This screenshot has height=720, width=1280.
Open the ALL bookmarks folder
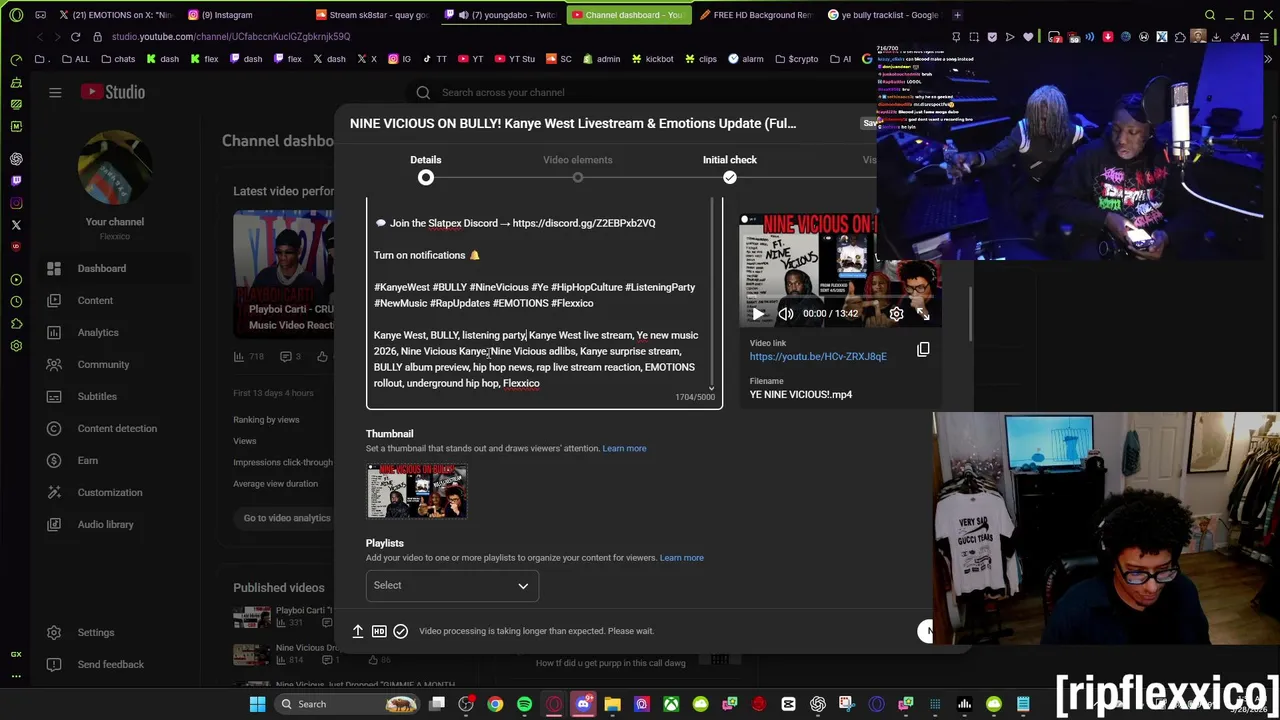pos(75,59)
